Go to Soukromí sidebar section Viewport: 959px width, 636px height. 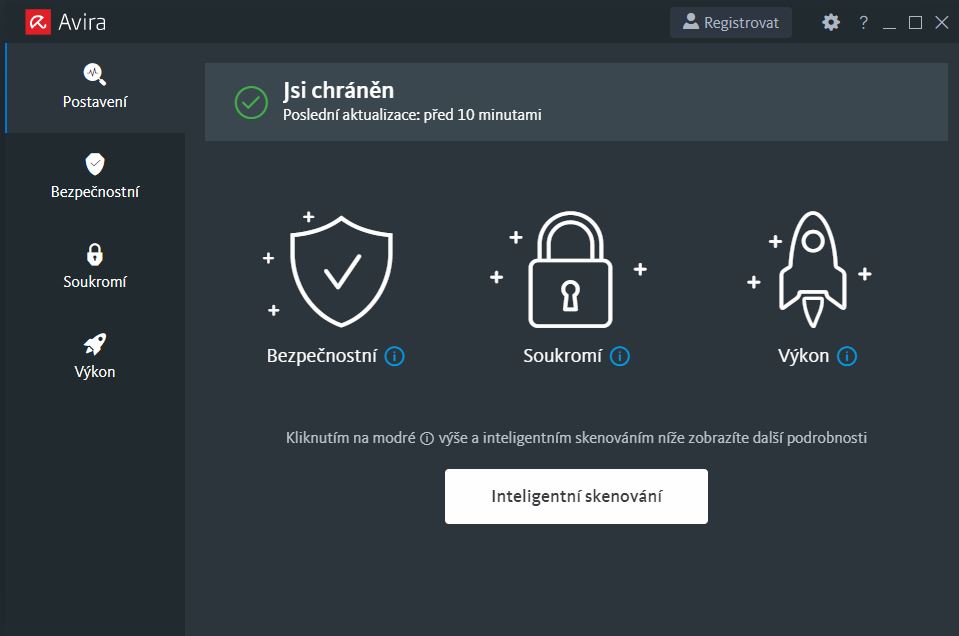pos(95,267)
